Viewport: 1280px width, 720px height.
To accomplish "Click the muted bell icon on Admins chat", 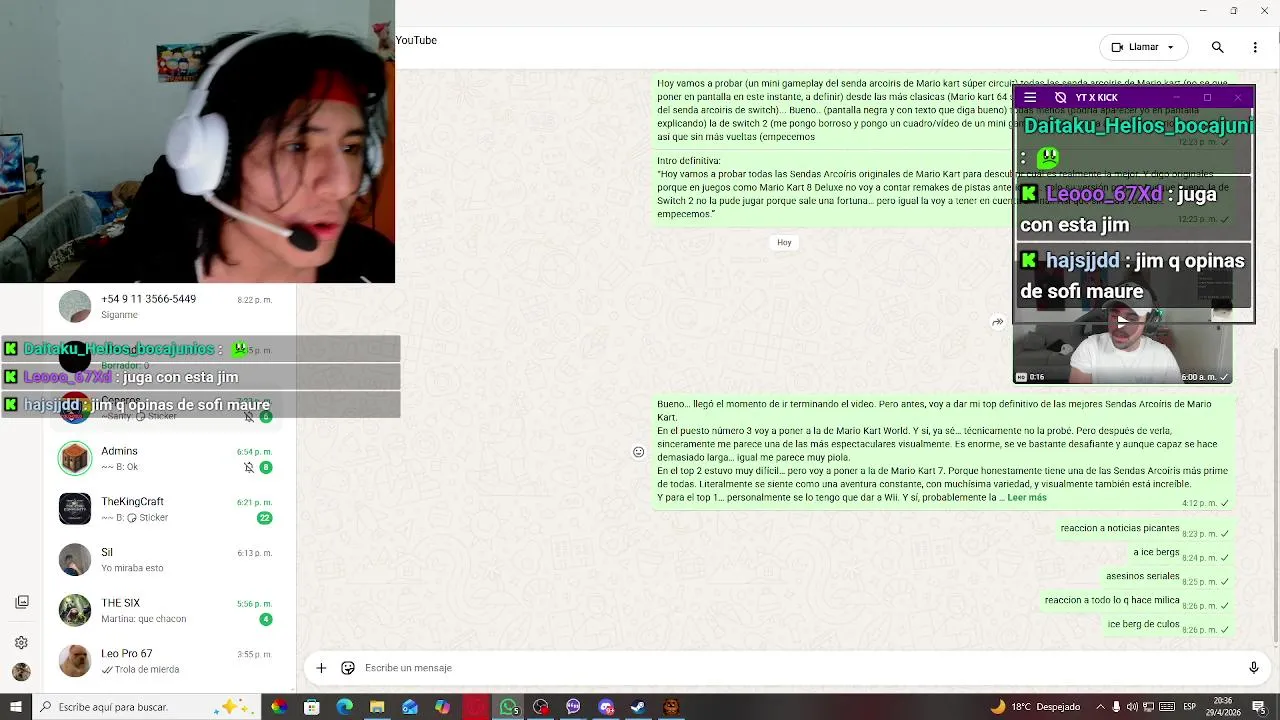I will (249, 467).
